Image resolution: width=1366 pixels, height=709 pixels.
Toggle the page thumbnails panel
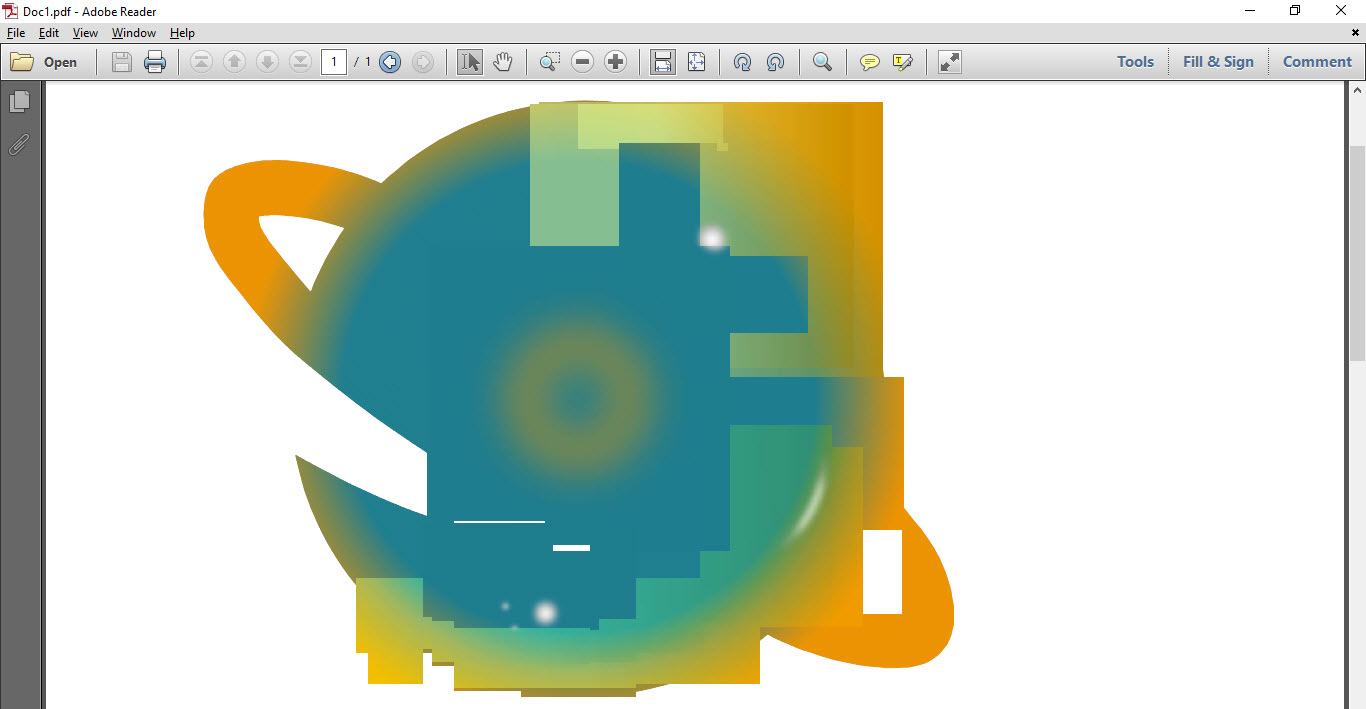(20, 100)
